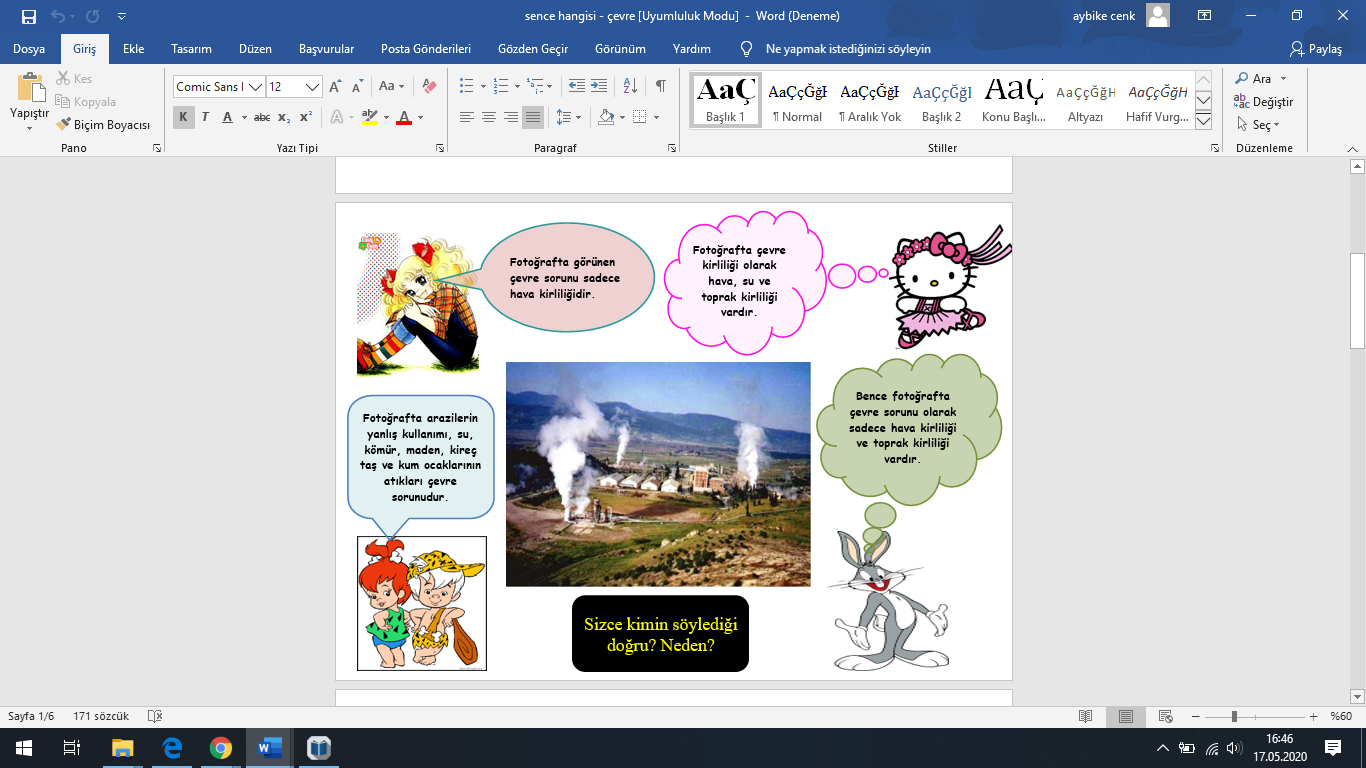Apply the red font color
The width and height of the screenshot is (1366, 768).
click(404, 118)
